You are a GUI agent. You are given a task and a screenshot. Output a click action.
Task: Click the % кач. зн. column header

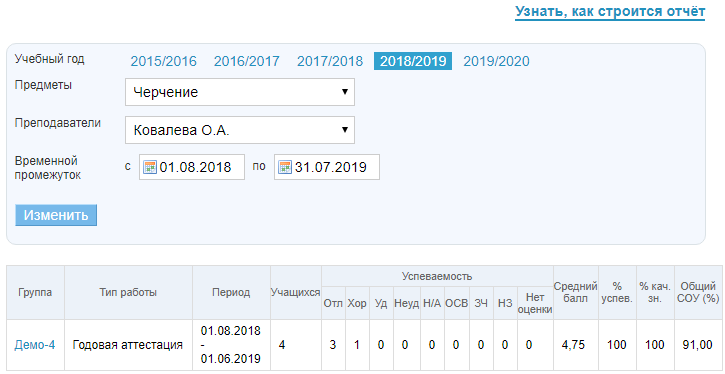[655, 292]
